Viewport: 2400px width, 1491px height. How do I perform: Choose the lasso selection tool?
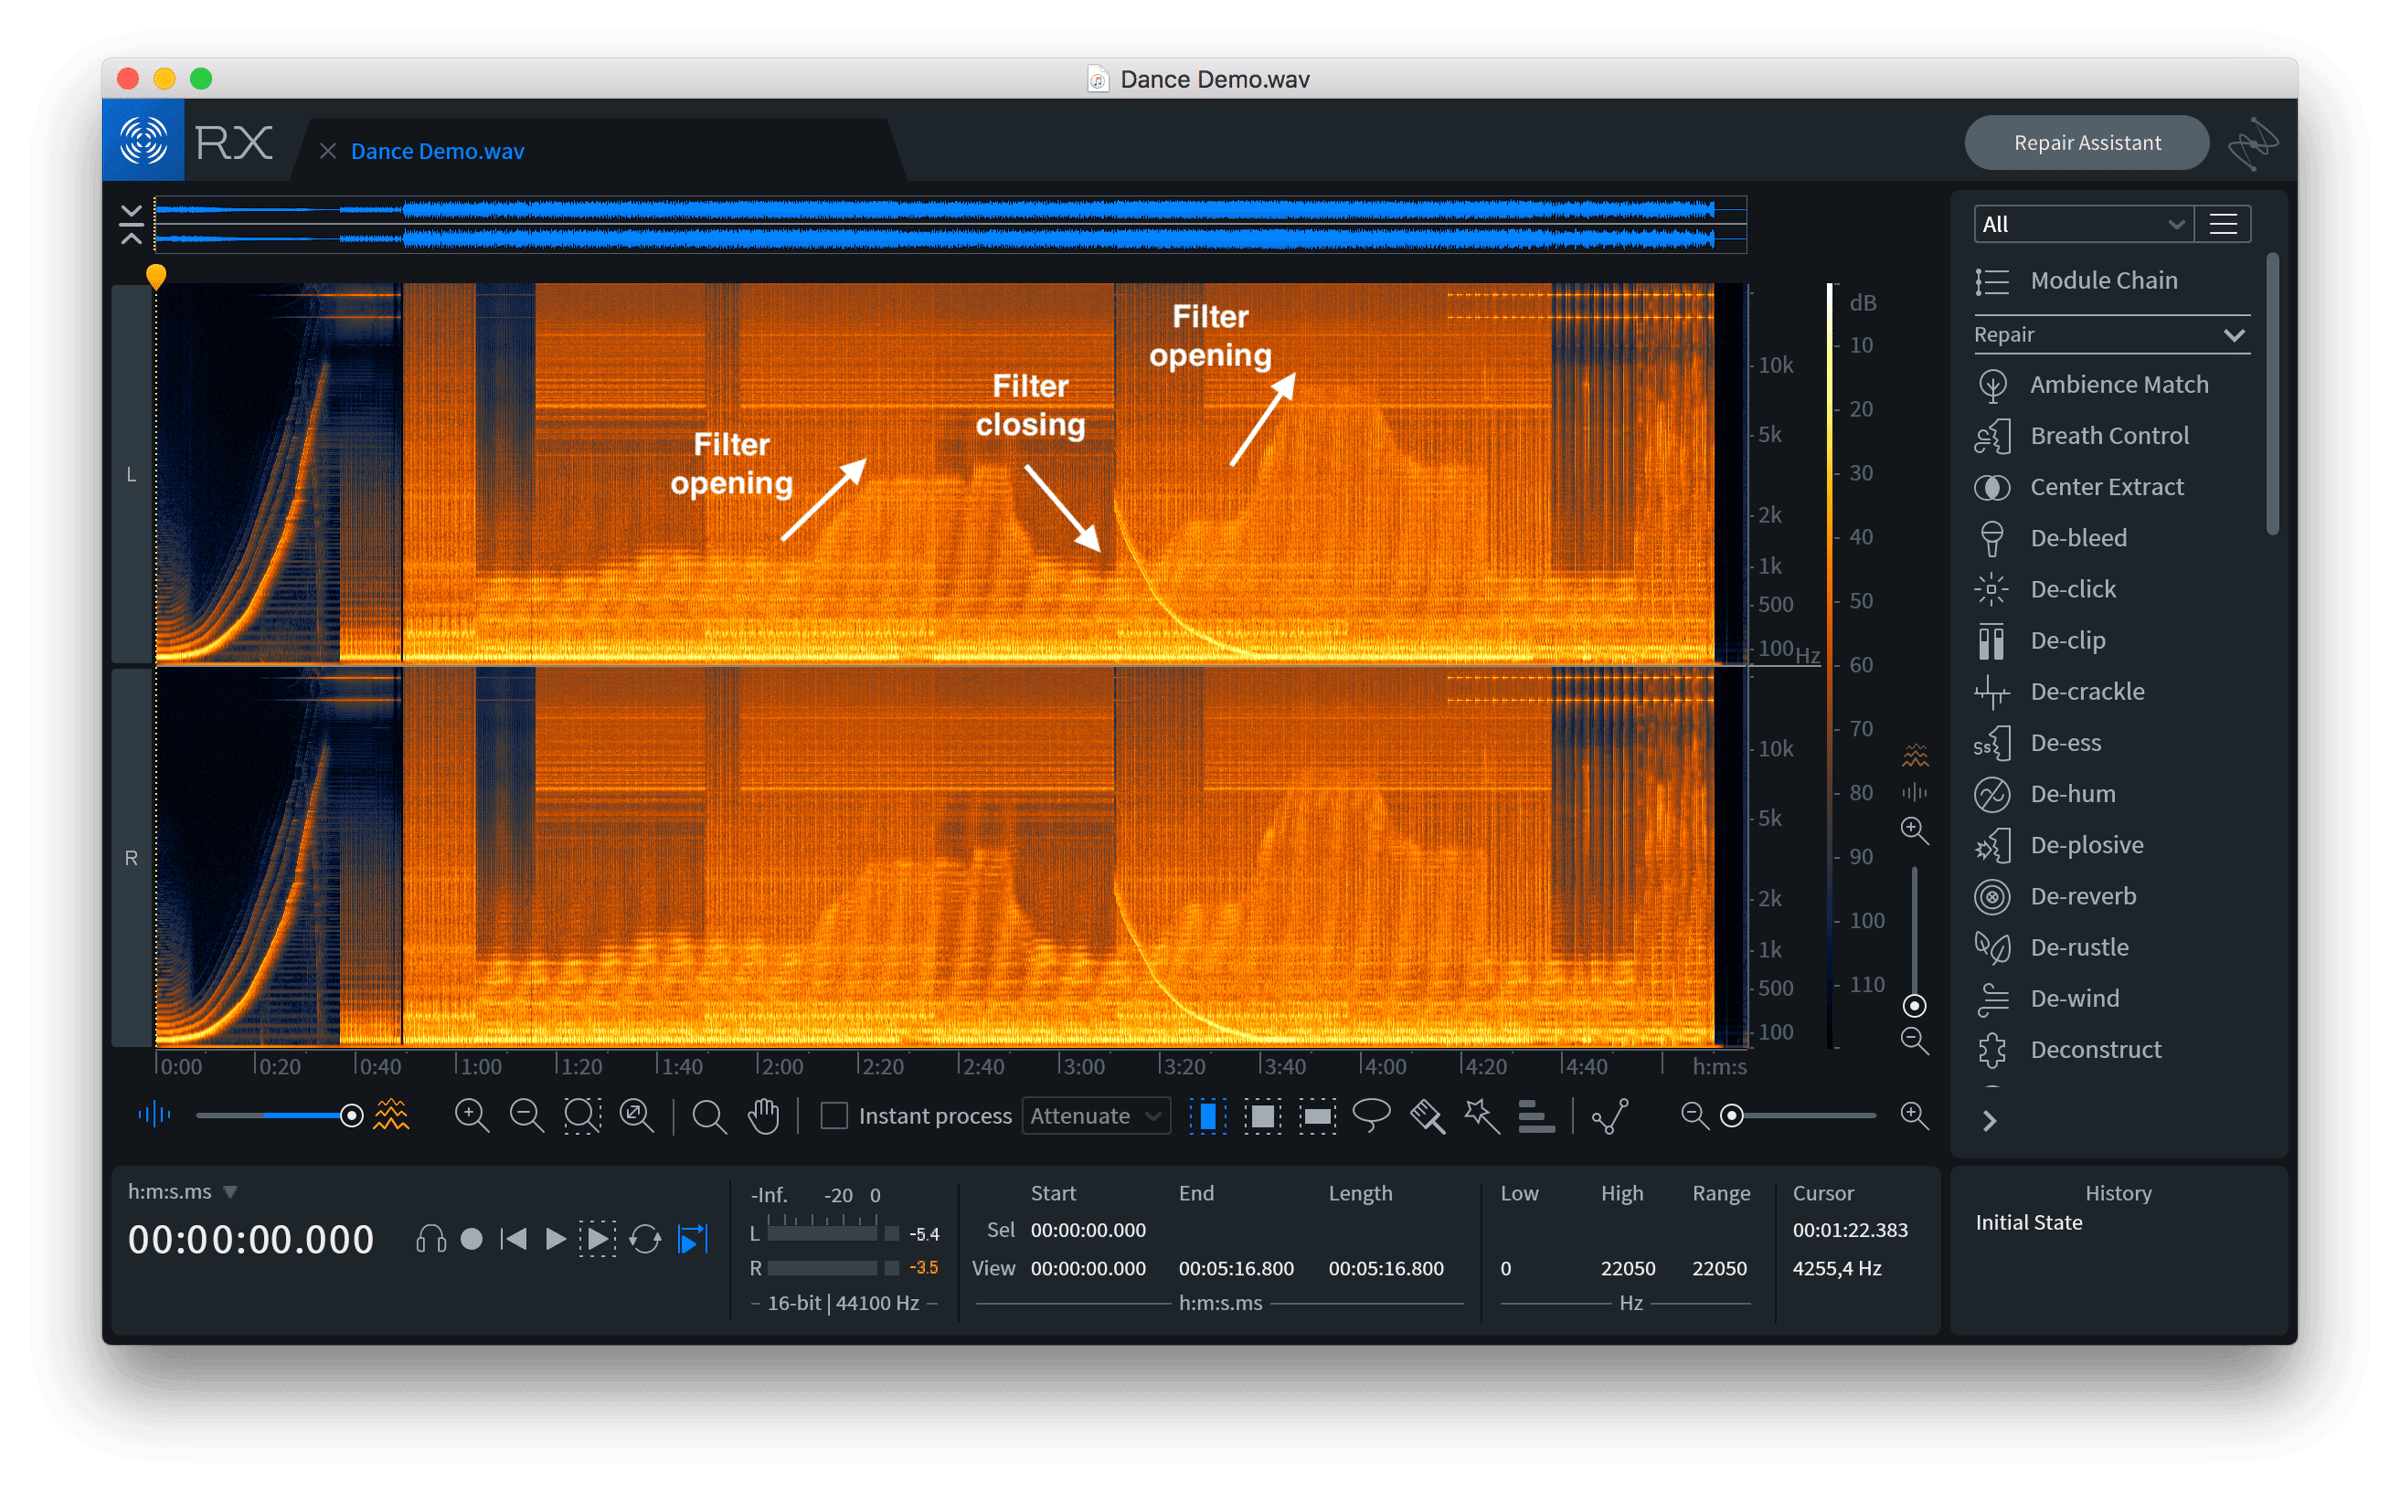pyautogui.click(x=1372, y=1116)
